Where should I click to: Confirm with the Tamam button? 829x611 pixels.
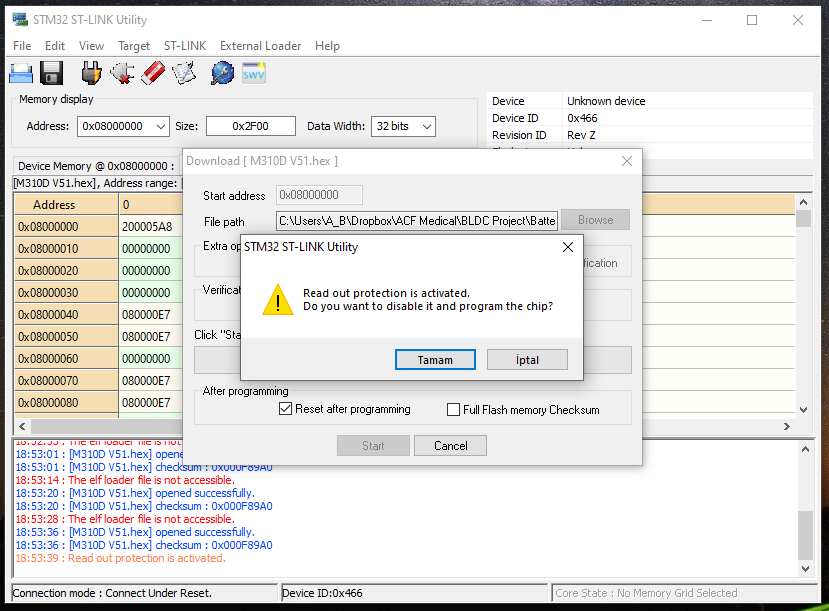coord(435,359)
